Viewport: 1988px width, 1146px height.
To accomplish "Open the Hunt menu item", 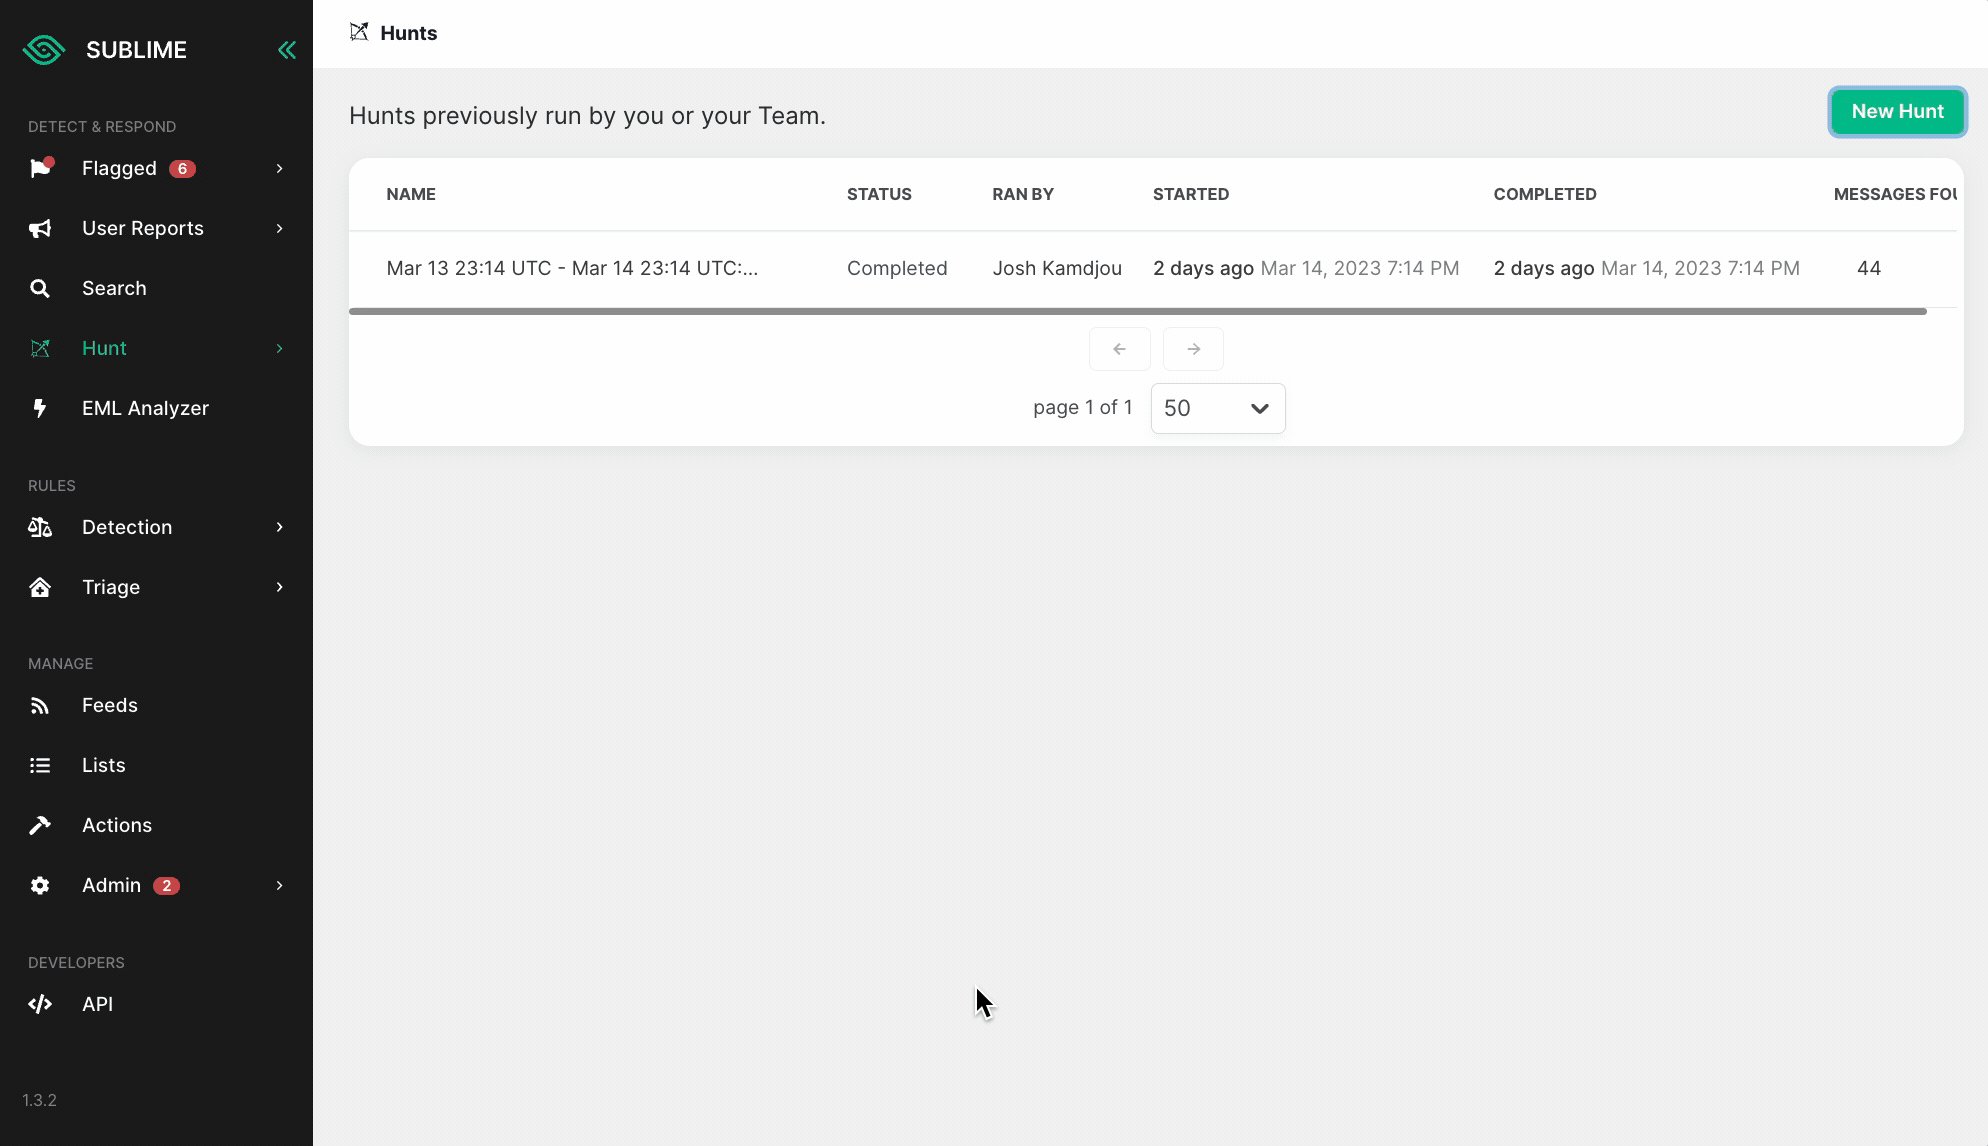I will tap(104, 348).
